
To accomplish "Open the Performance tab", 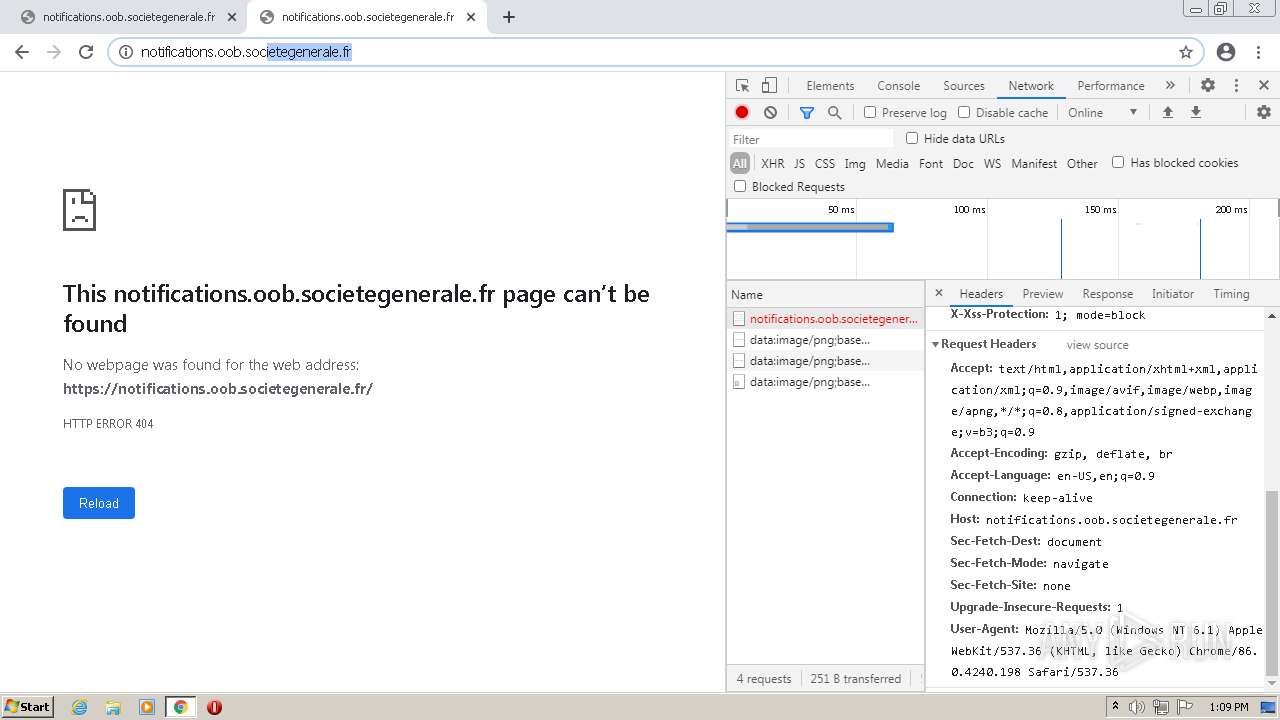I will (x=1111, y=85).
